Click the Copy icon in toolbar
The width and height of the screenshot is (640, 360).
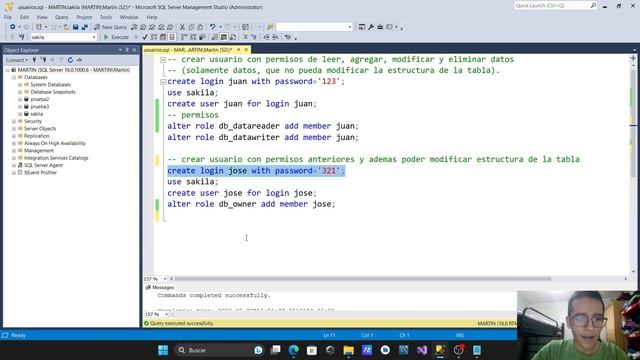[191, 27]
